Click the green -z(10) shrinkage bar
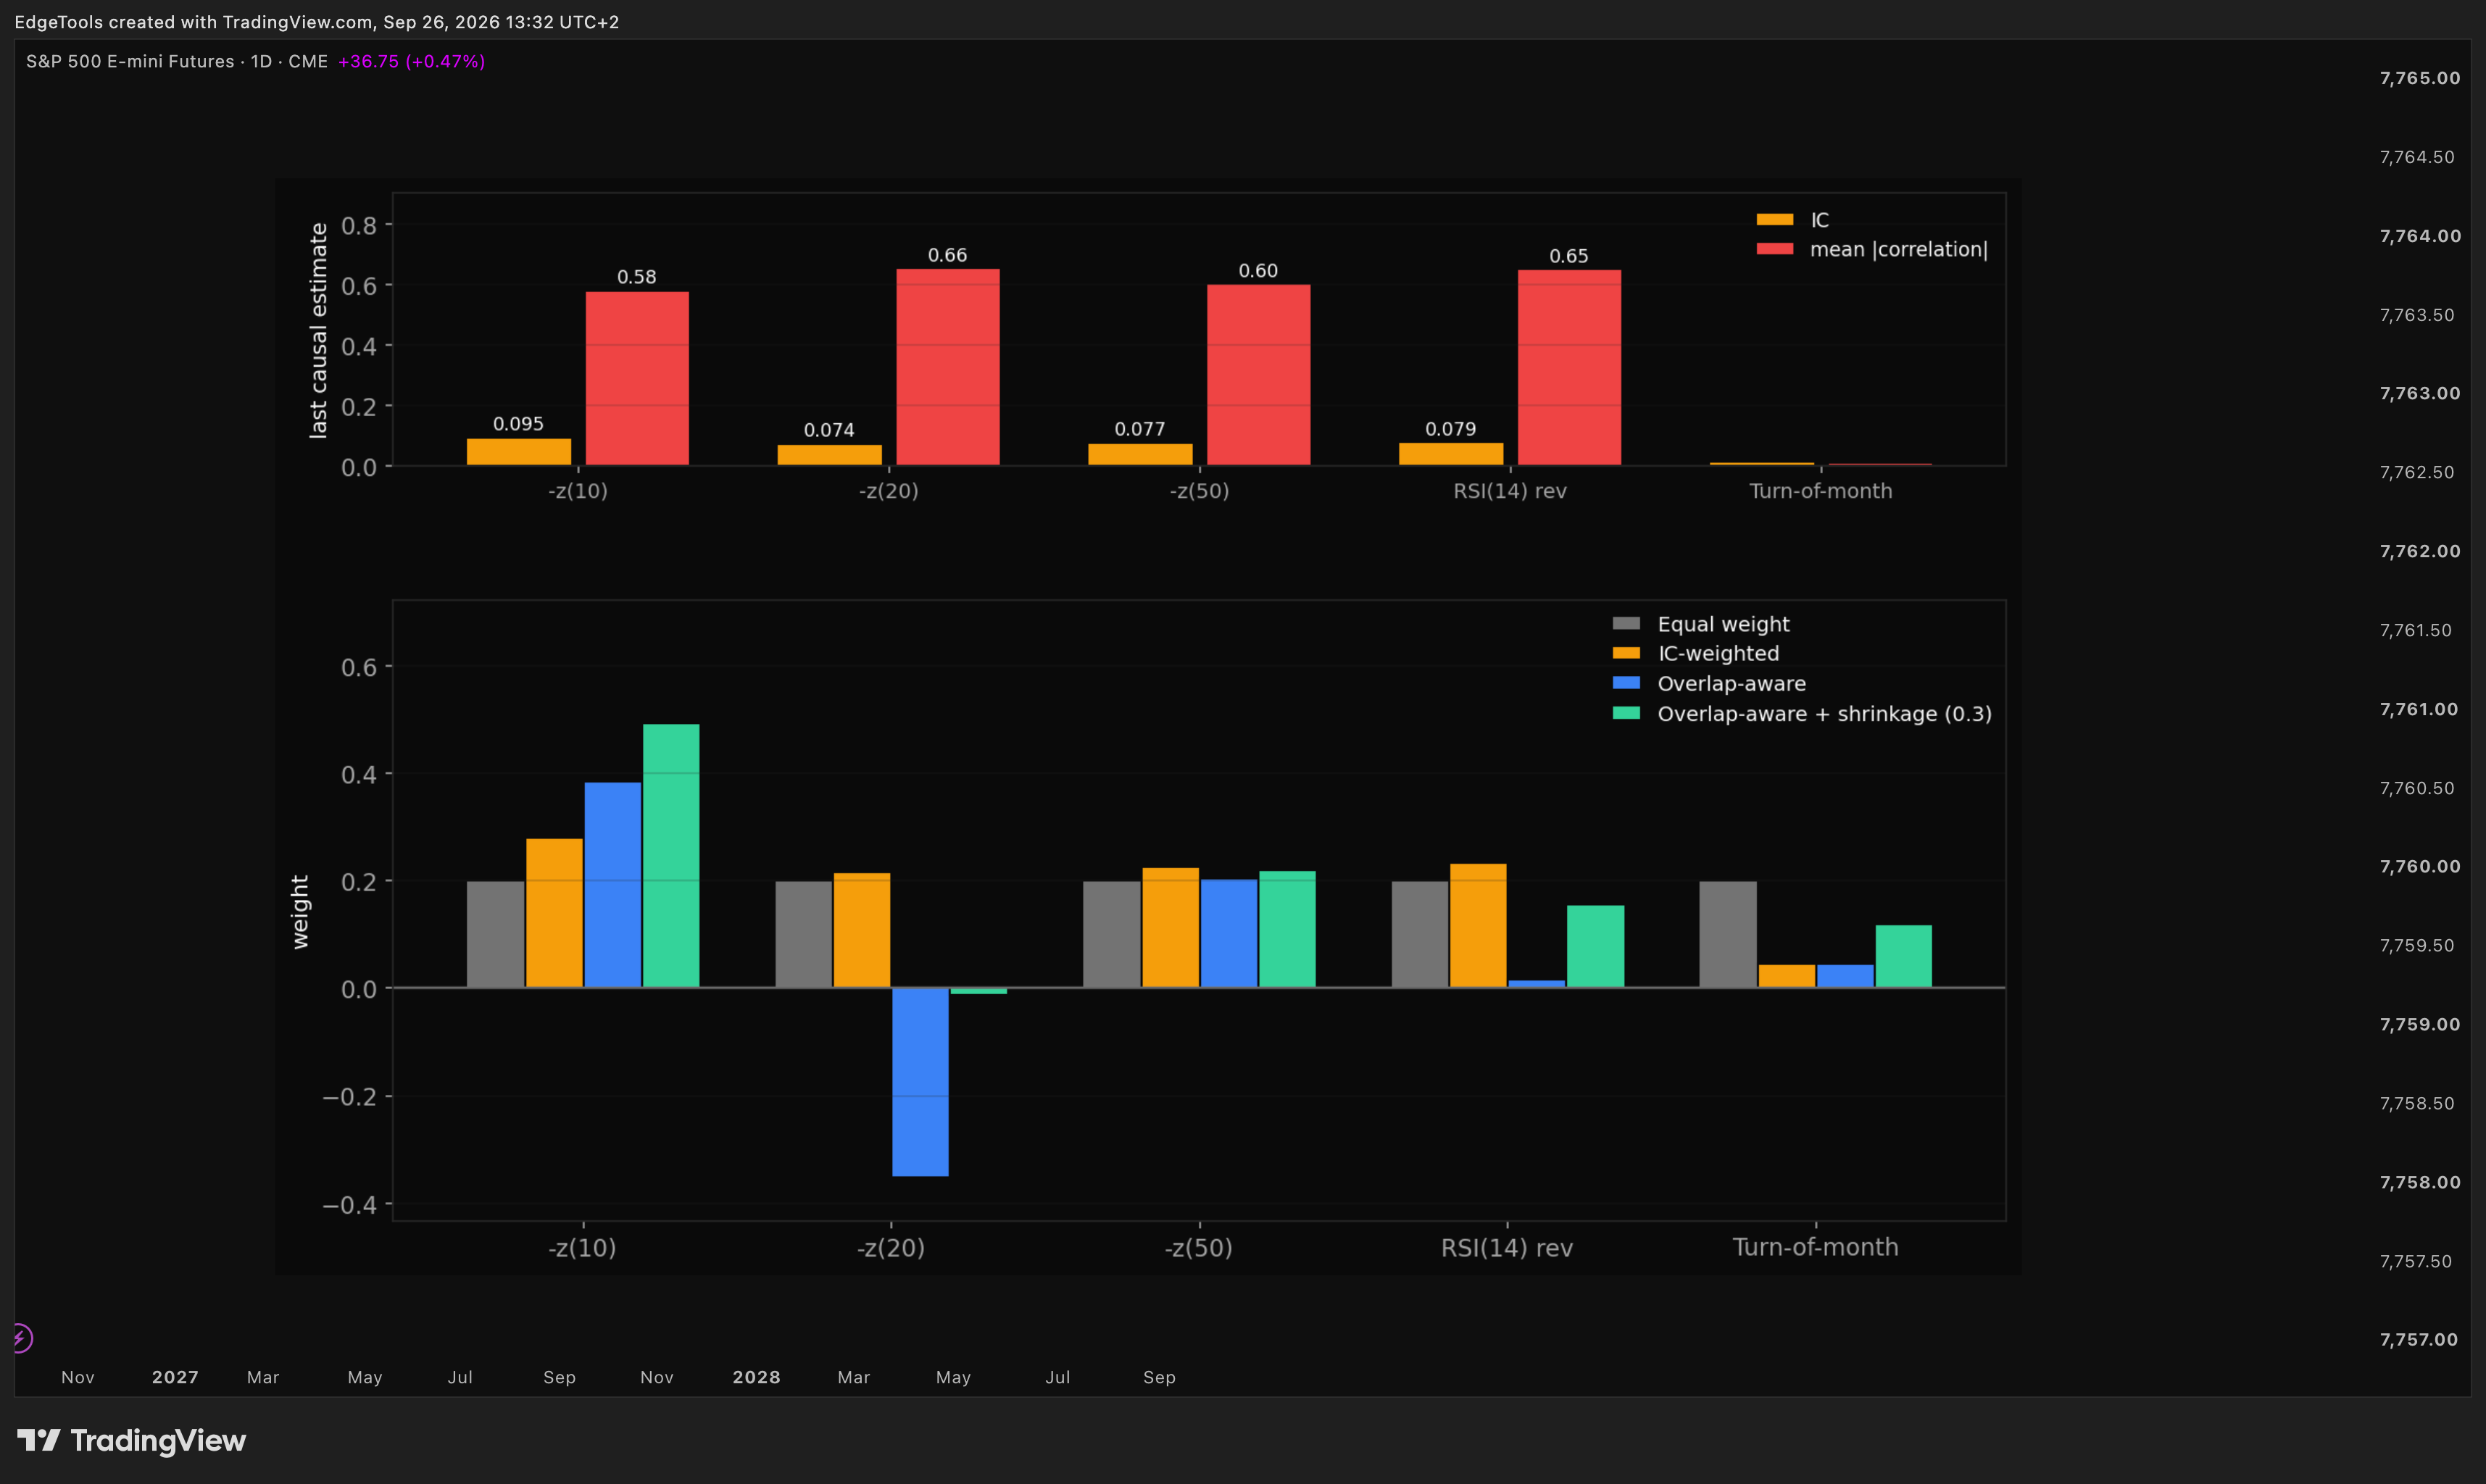The width and height of the screenshot is (2486, 1484). coord(671,856)
